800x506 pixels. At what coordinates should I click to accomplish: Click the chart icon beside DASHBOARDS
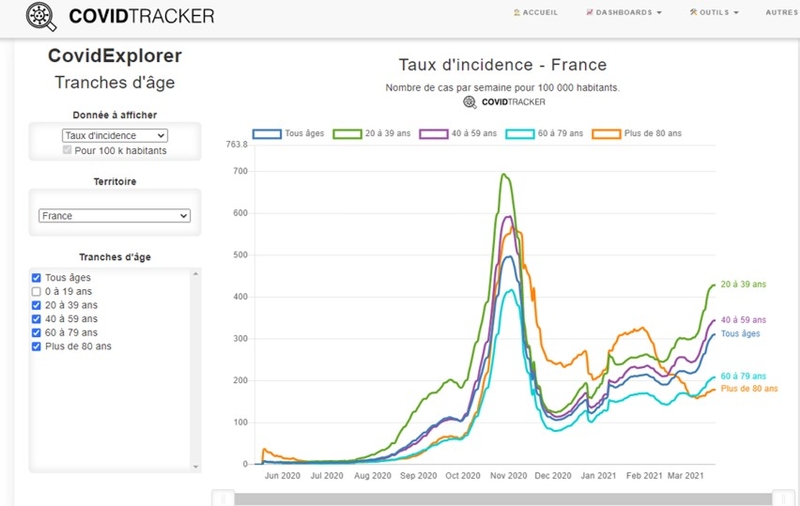(x=590, y=12)
